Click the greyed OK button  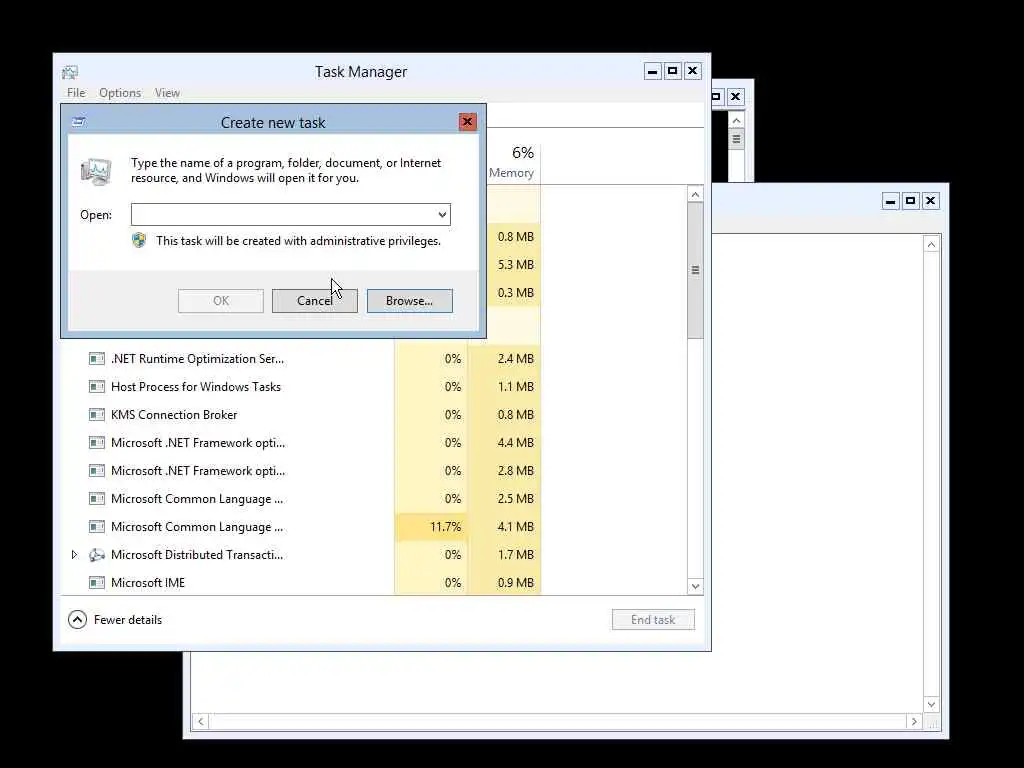tap(221, 301)
